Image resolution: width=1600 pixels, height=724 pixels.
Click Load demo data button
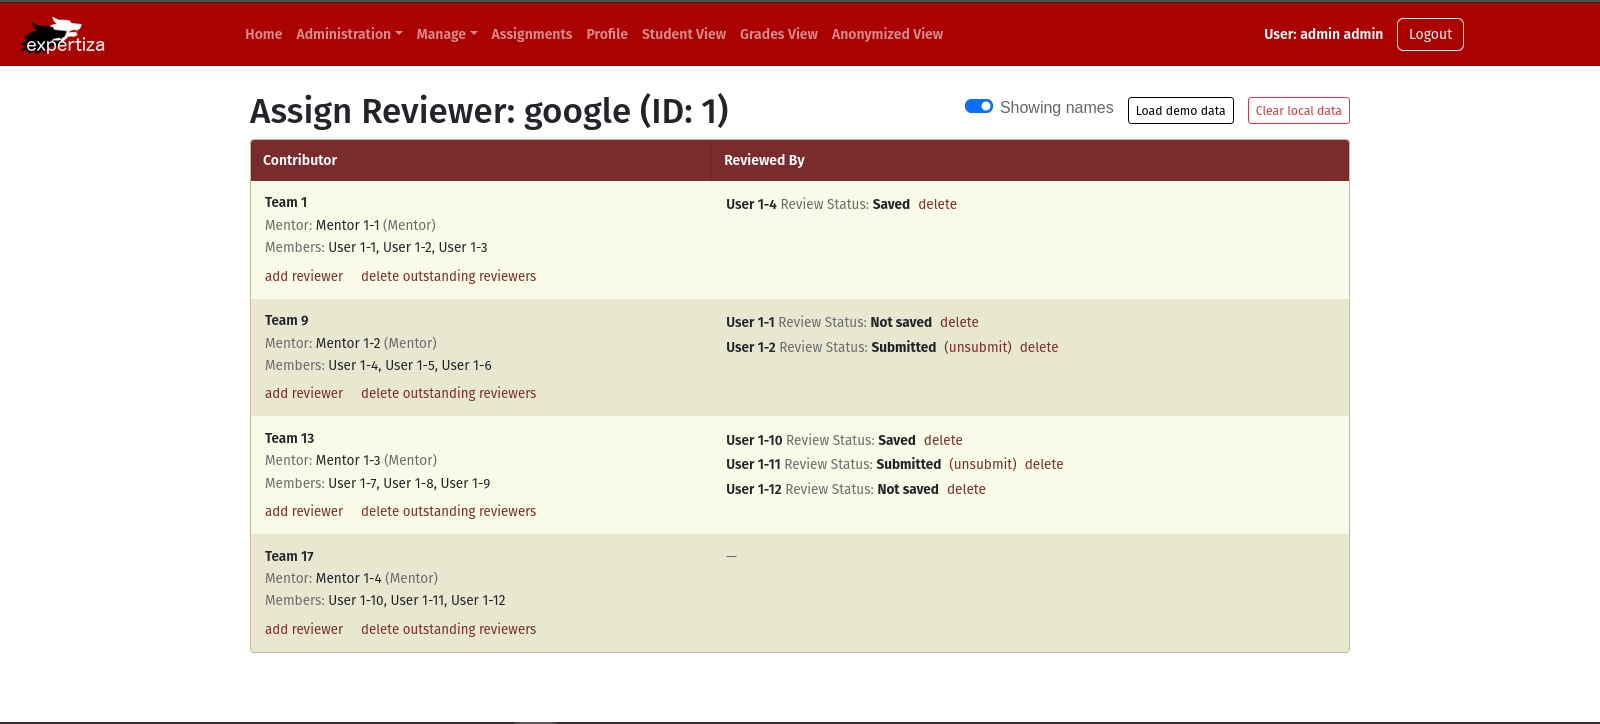[x=1180, y=111]
